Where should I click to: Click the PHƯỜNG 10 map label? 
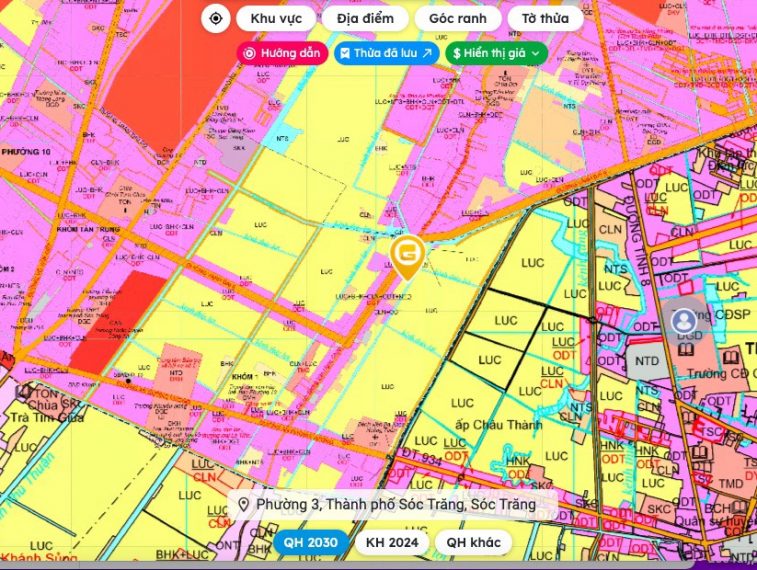(x=27, y=150)
